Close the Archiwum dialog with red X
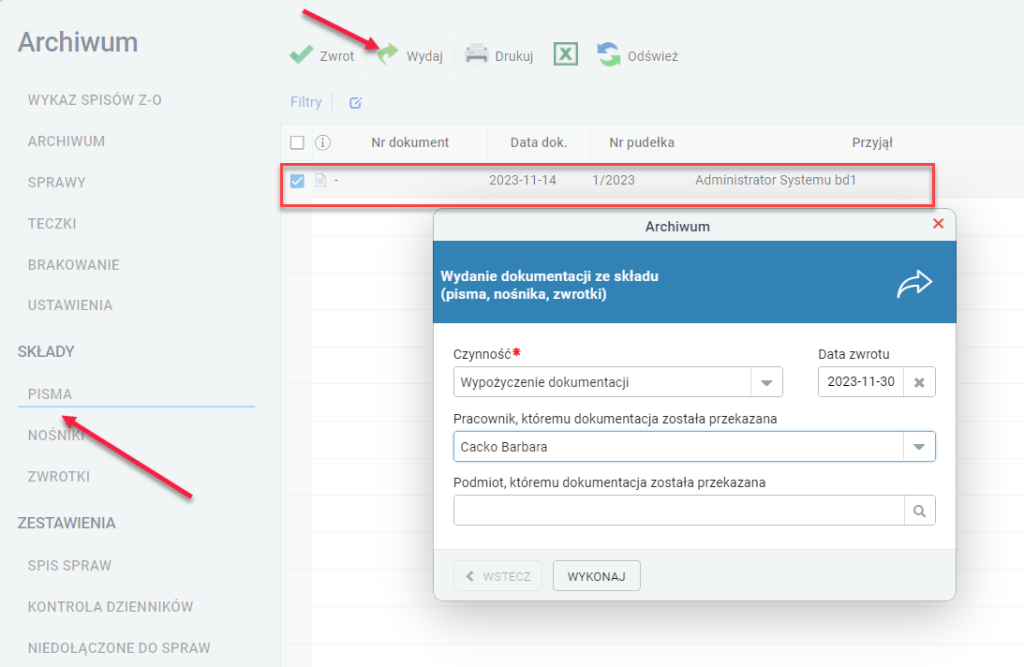The height and width of the screenshot is (667, 1024). coord(938,224)
